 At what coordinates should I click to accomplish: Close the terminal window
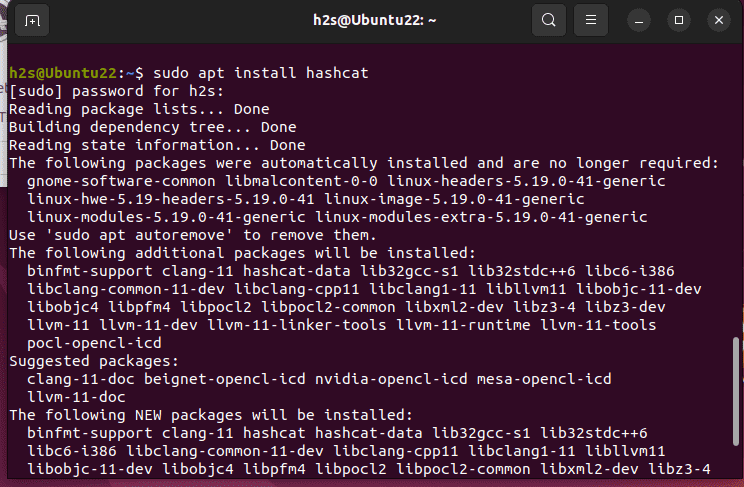point(719,20)
